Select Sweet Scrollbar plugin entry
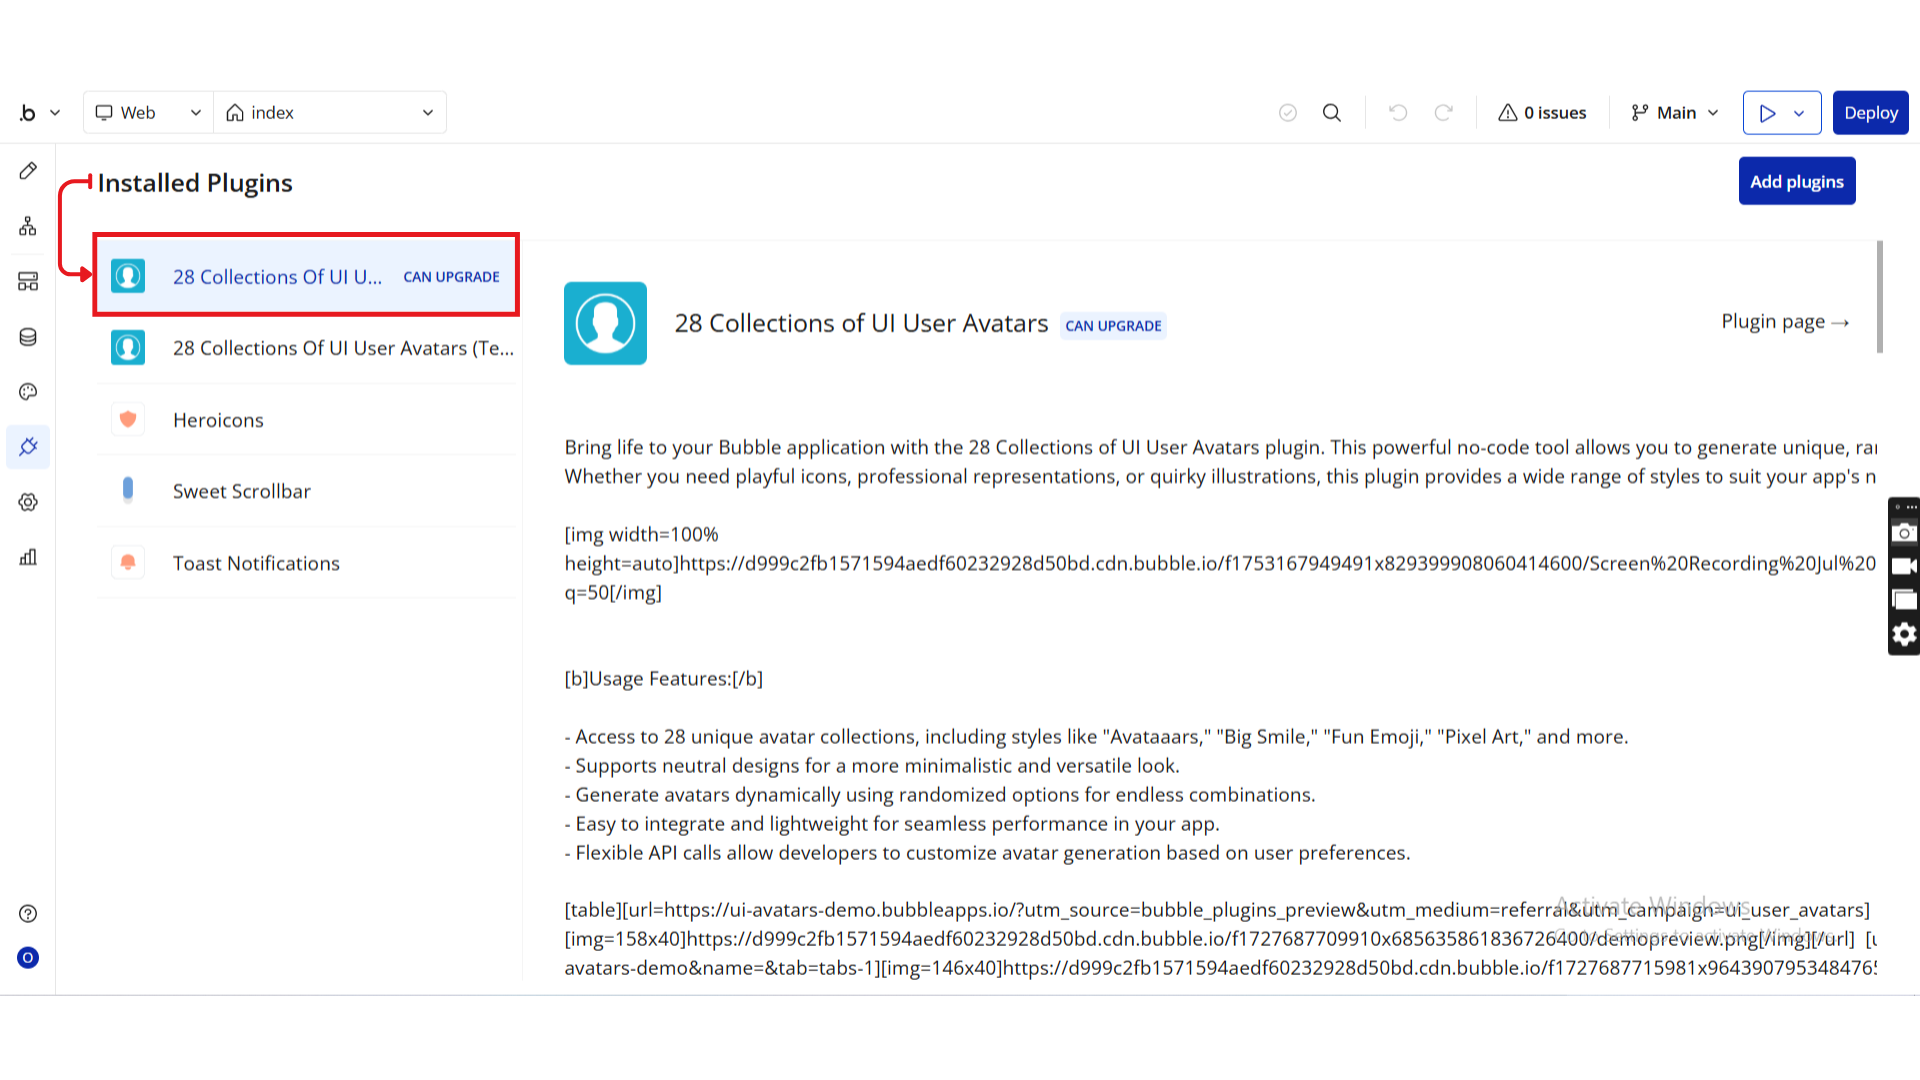Screen dimensions: 1920x1080 (x=241, y=491)
